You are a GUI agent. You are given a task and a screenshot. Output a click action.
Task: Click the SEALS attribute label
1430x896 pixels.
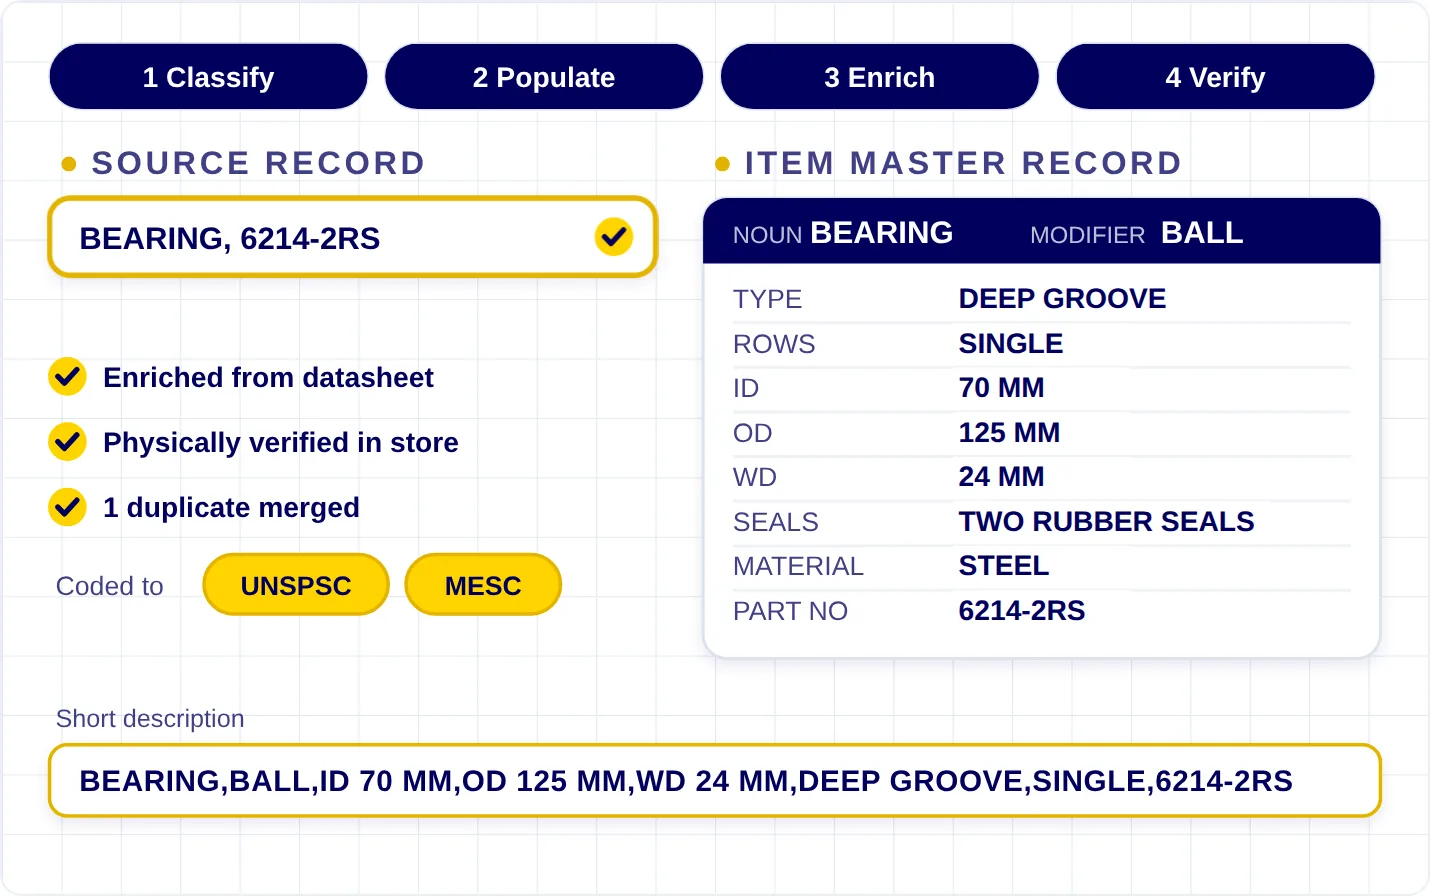click(775, 522)
